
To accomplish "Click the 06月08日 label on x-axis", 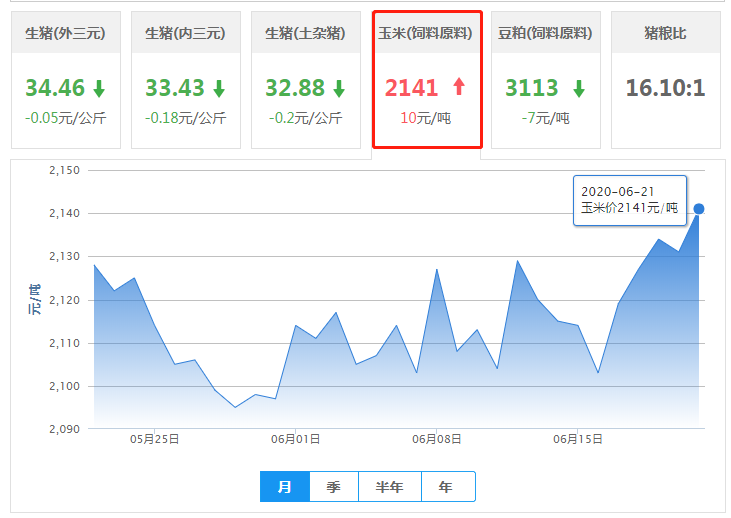I will (436, 439).
